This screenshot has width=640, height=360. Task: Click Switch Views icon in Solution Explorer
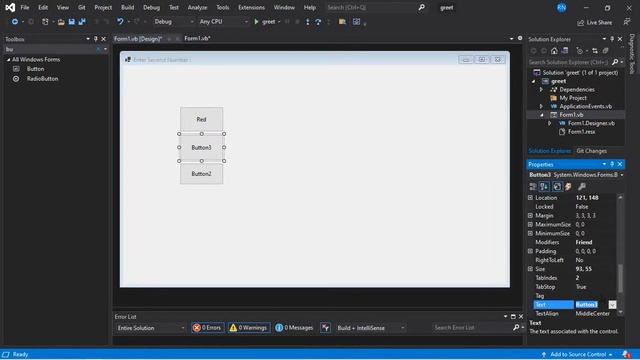[x=565, y=51]
